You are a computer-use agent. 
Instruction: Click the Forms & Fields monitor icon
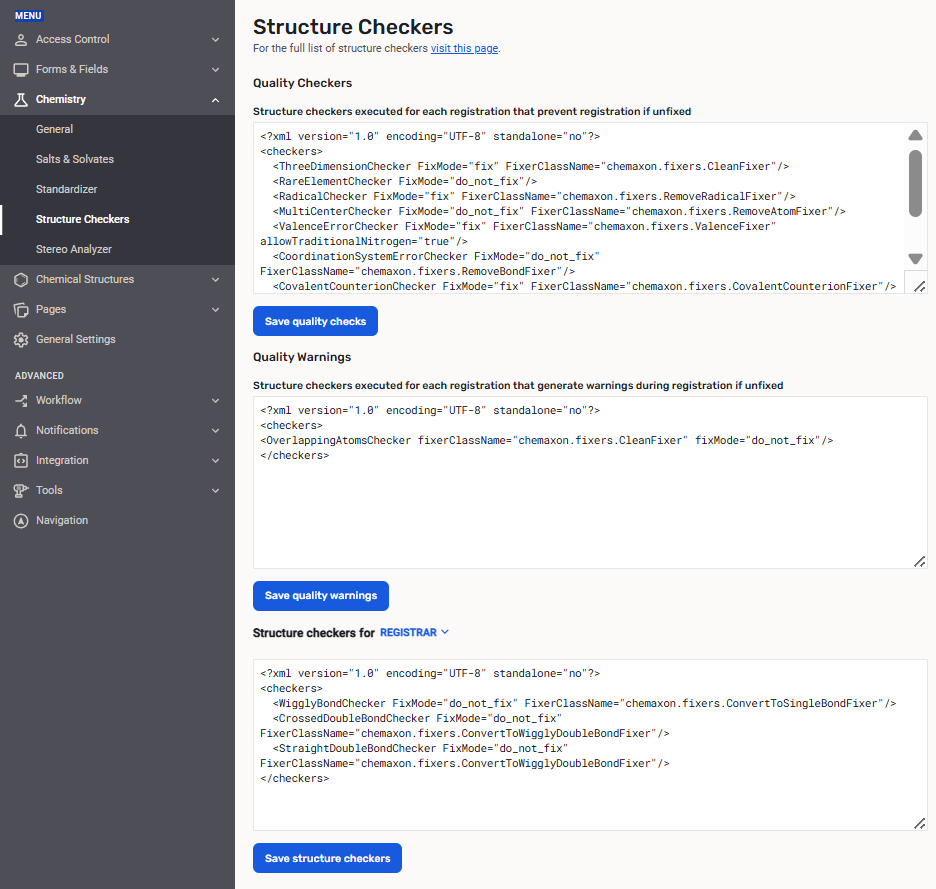click(21, 70)
